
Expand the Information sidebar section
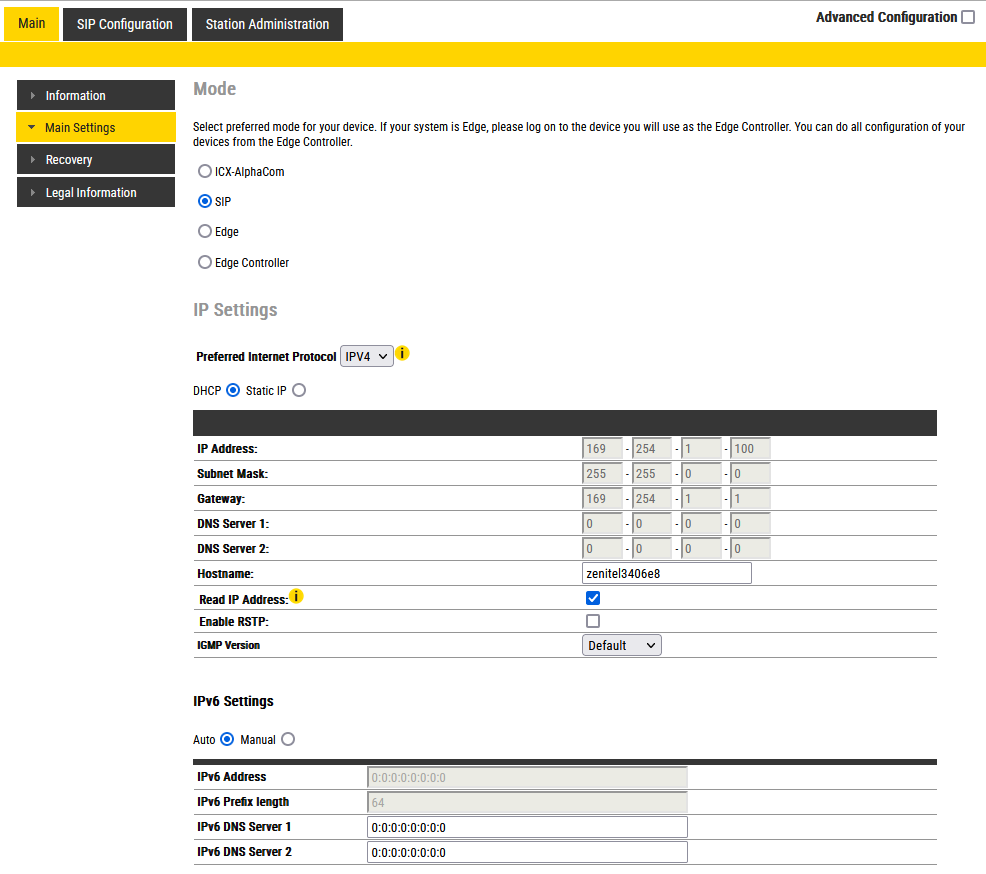pos(96,96)
